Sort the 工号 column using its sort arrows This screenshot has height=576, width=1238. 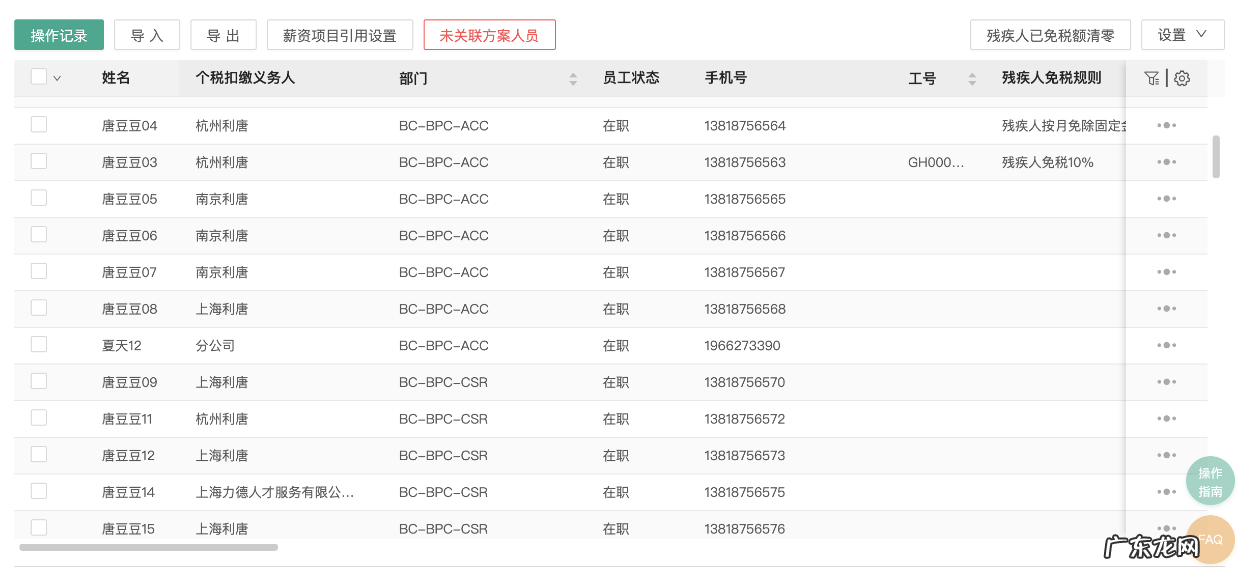970,78
